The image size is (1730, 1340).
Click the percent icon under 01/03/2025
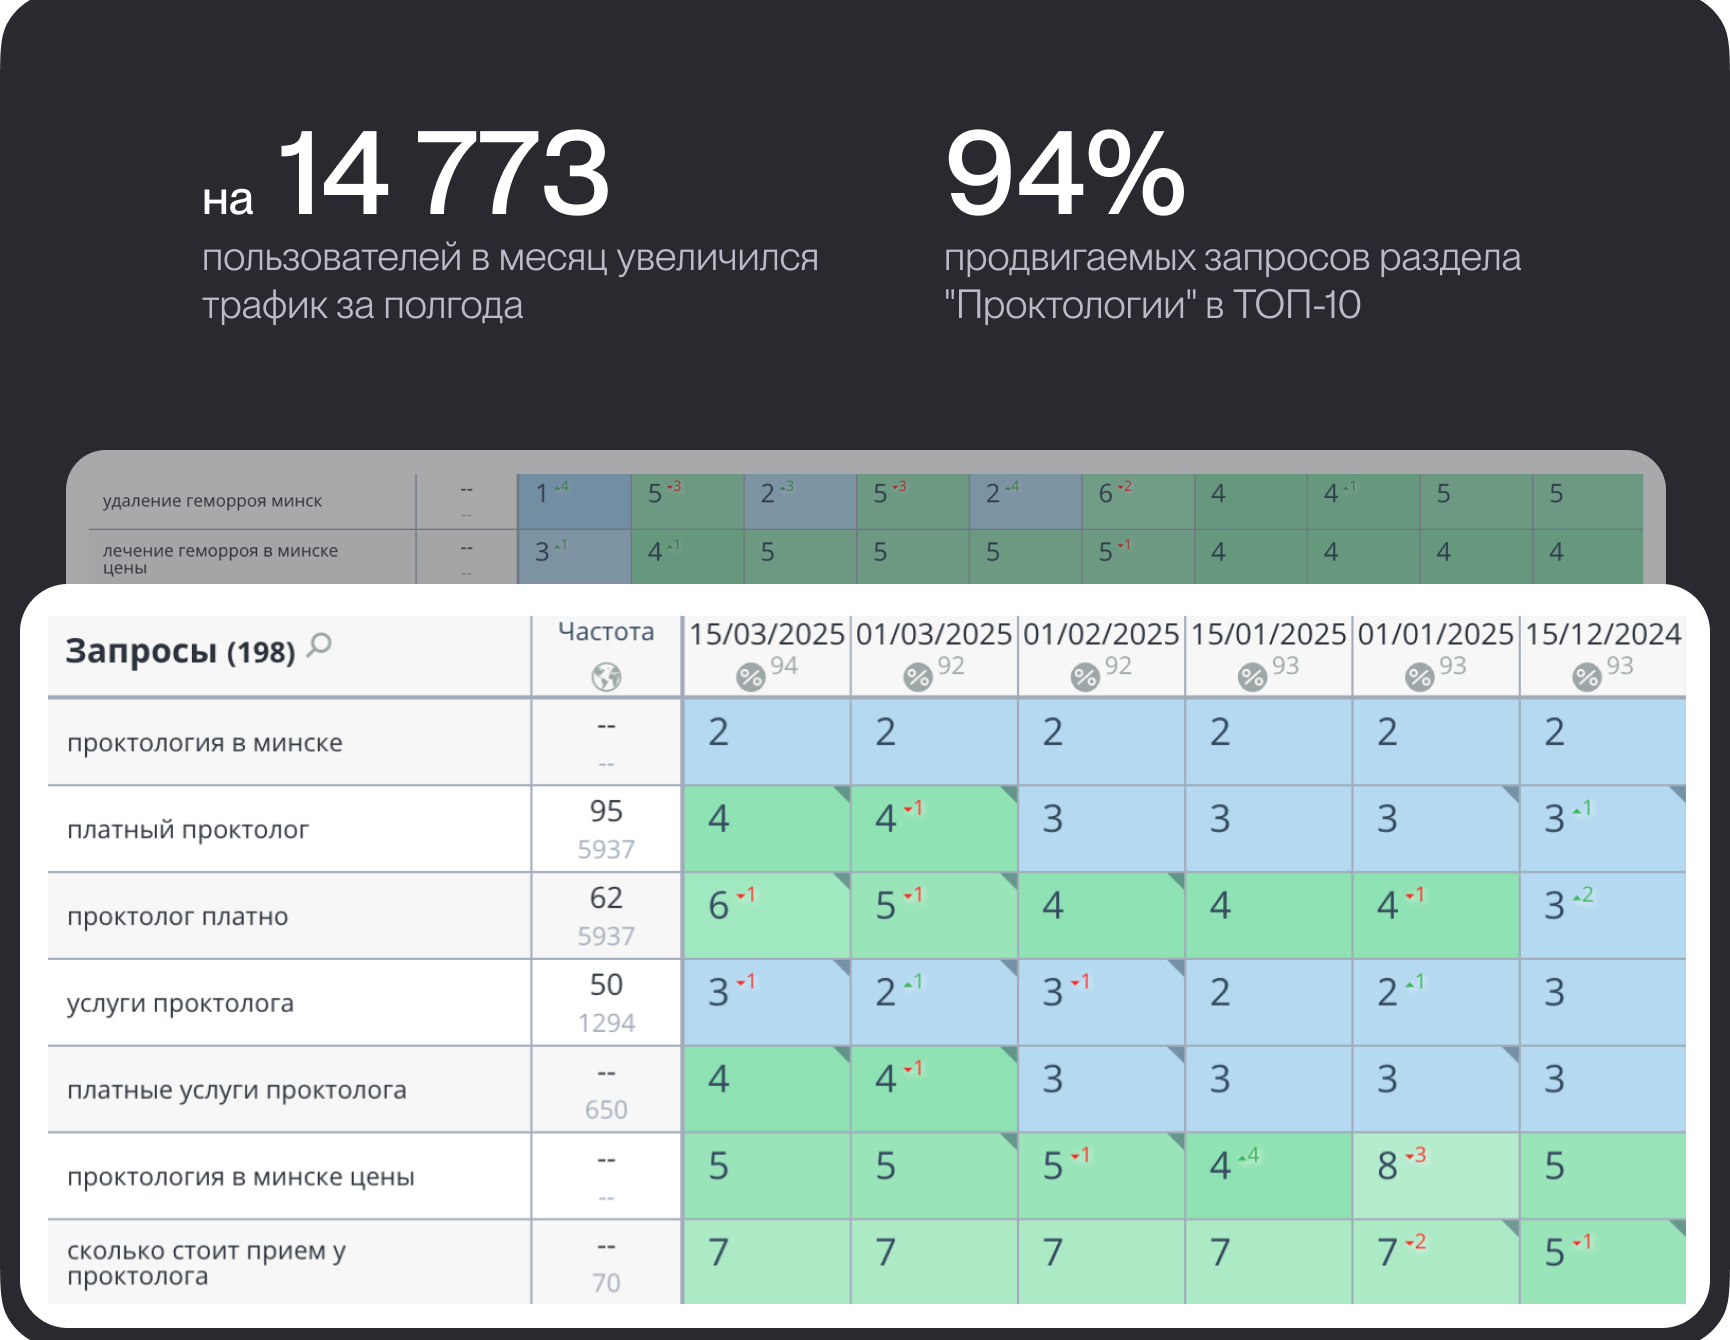(x=918, y=677)
